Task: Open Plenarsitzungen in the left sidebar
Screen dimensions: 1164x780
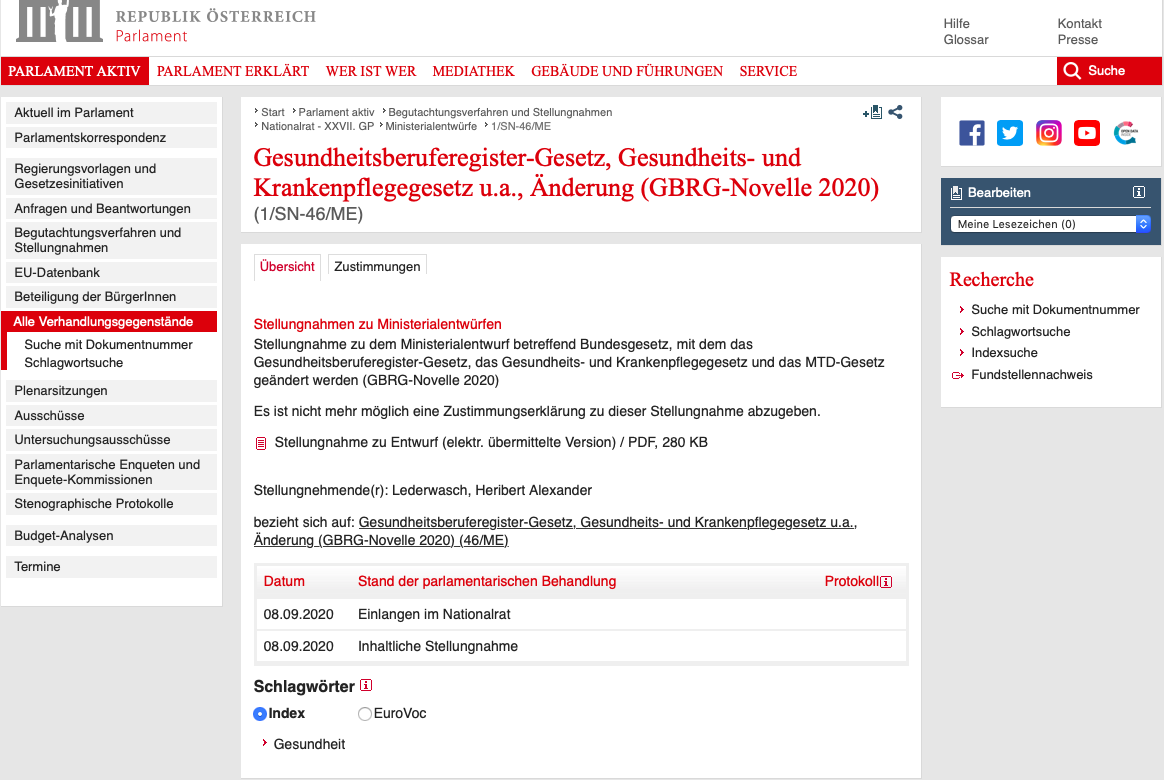Action: (x=61, y=391)
